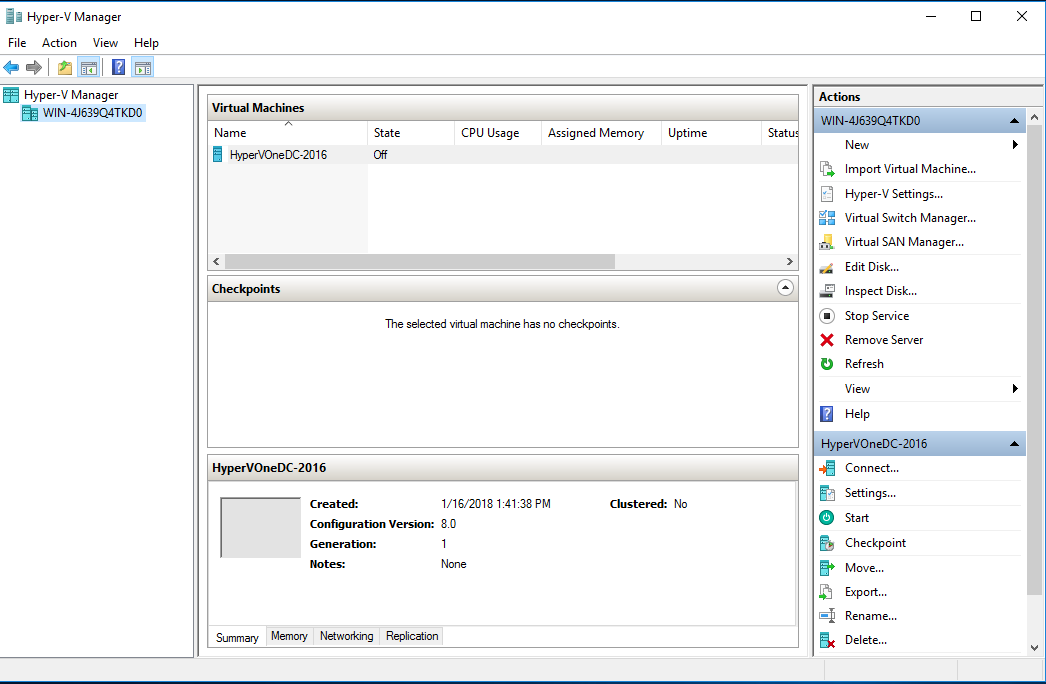This screenshot has width=1046, height=684.
Task: Refresh the server using the green Refresh icon
Action: [x=826, y=363]
